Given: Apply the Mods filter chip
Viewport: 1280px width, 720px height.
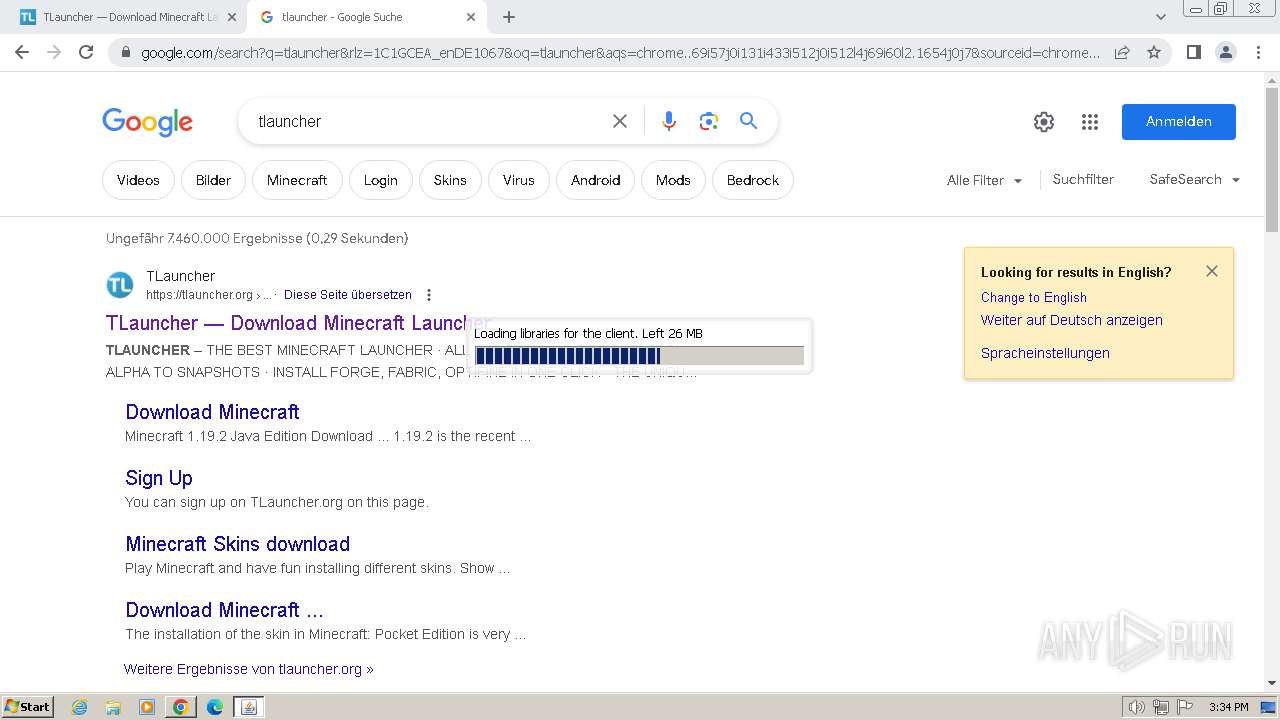Looking at the screenshot, I should (673, 180).
